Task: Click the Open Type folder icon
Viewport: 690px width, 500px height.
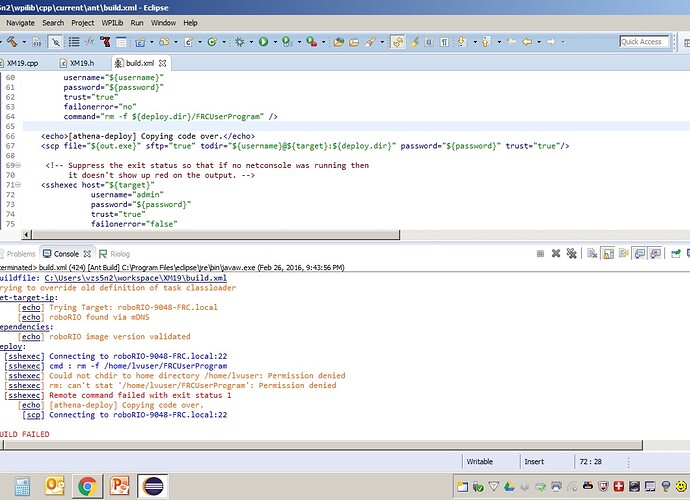Action: click(x=338, y=42)
